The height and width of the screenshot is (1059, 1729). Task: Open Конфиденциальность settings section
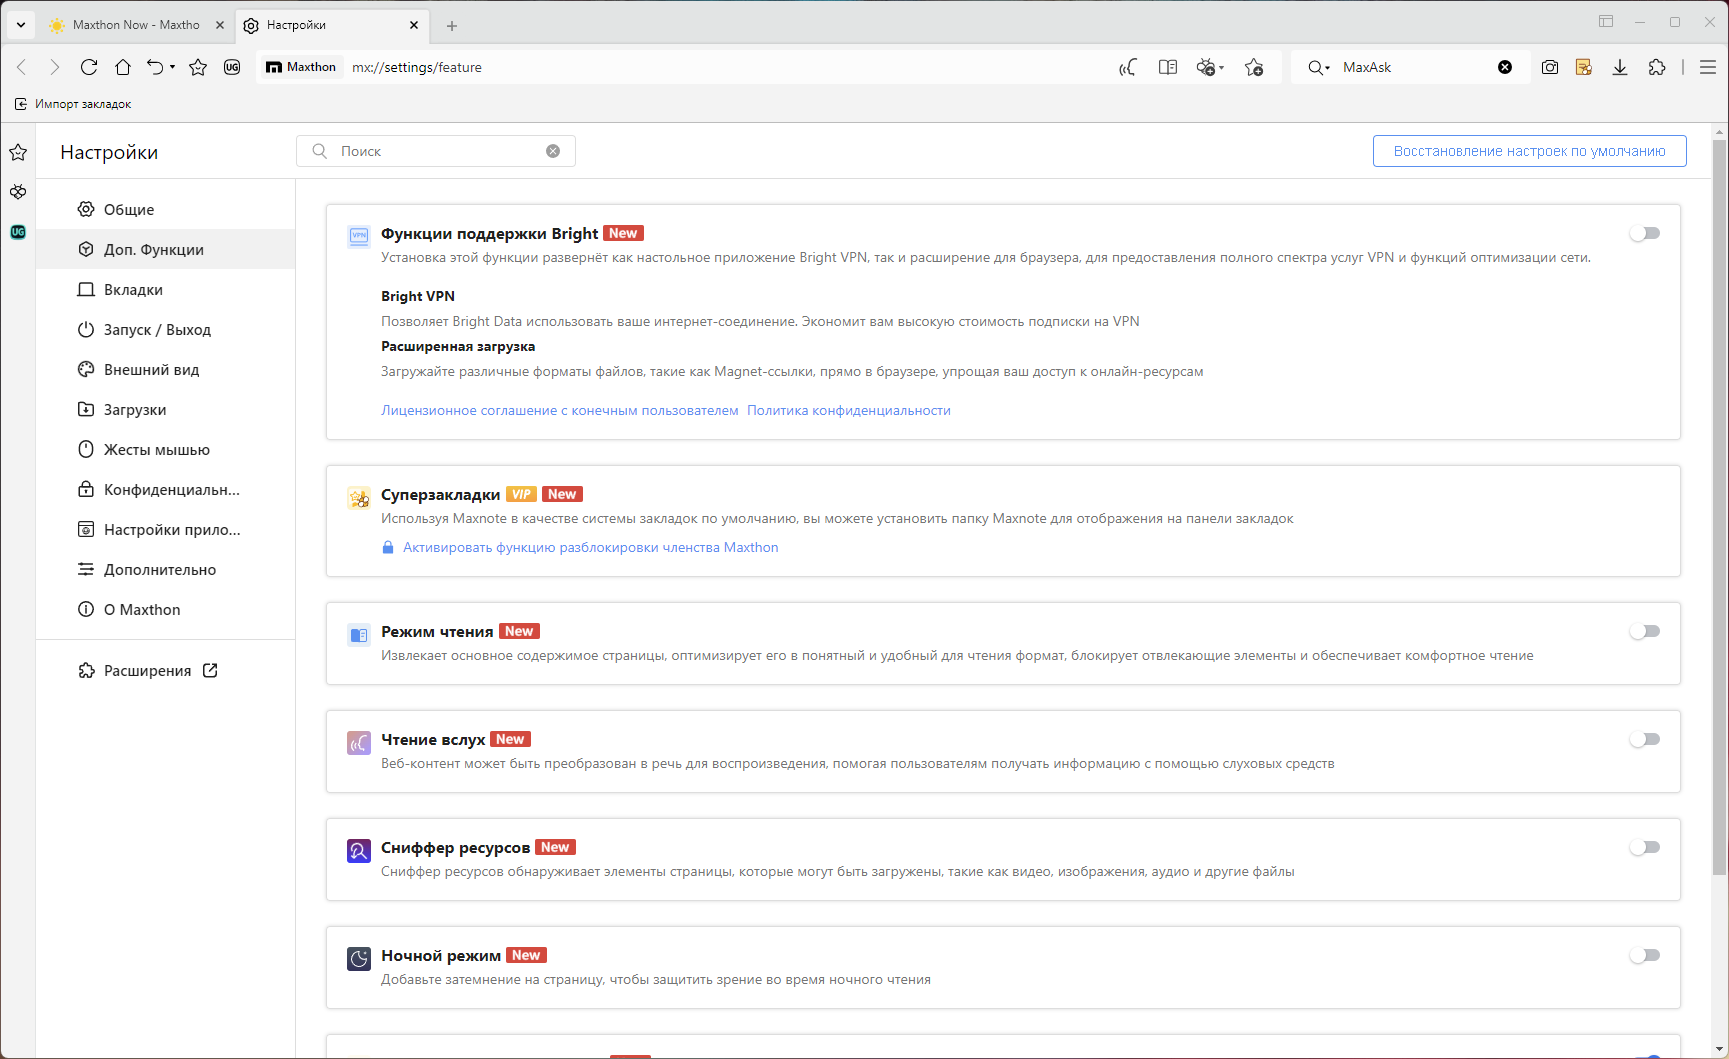pos(165,489)
